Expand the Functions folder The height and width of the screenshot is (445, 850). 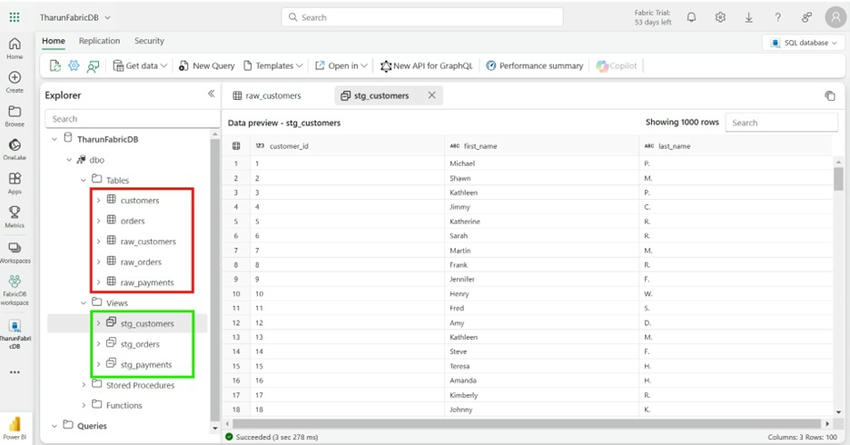pos(83,405)
